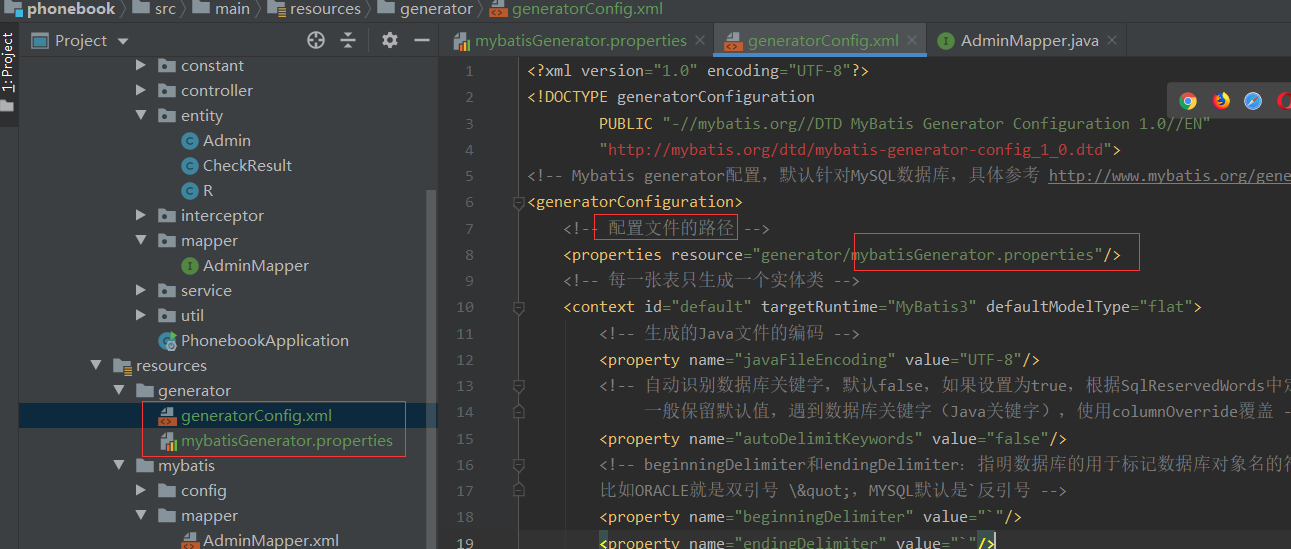Select CheckResult in project tree
1291x549 pixels.
pos(247,166)
